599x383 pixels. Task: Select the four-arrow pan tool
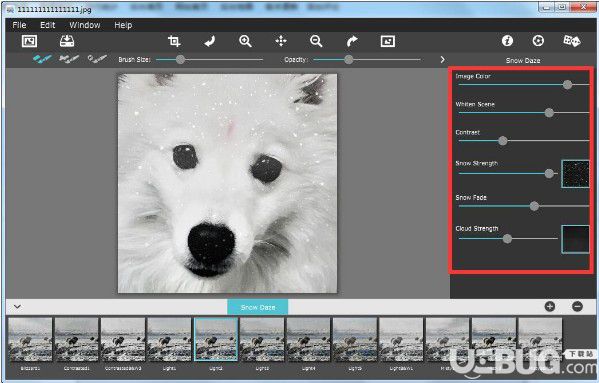coord(281,41)
